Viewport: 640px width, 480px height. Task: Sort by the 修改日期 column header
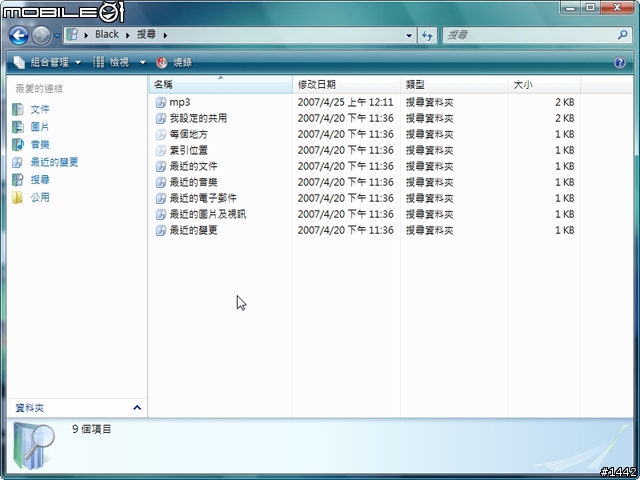346,85
